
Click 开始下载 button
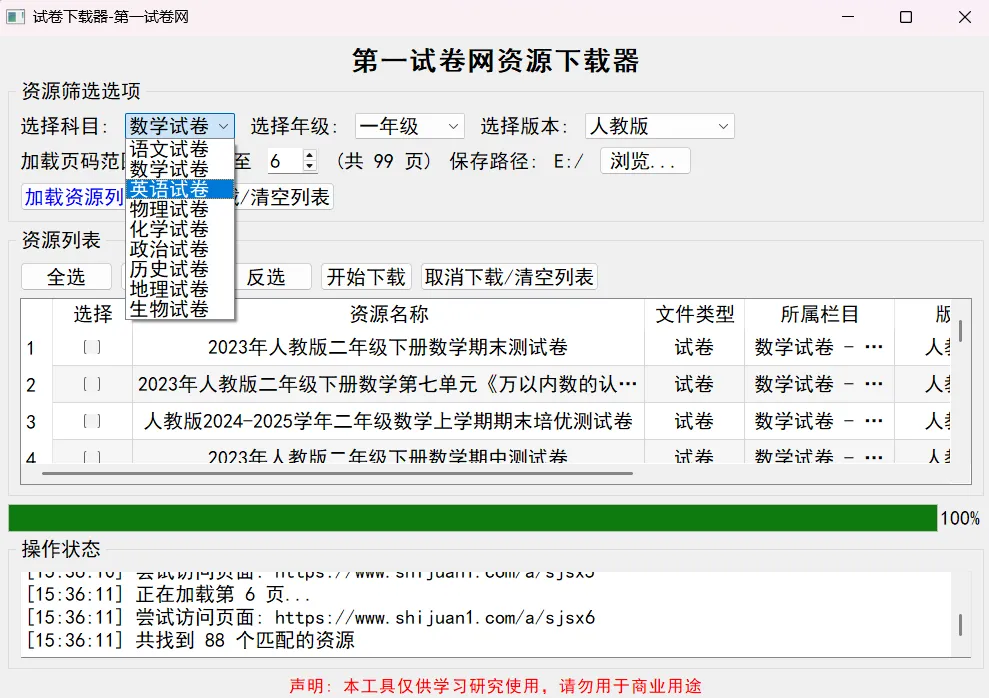click(x=366, y=277)
